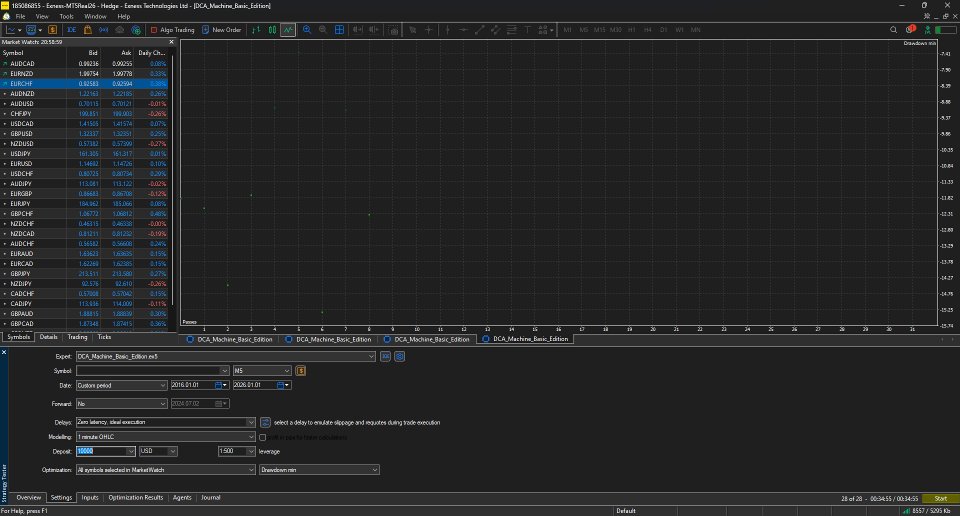The width and height of the screenshot is (960, 516).
Task: Open the File menu
Action: coord(20,17)
